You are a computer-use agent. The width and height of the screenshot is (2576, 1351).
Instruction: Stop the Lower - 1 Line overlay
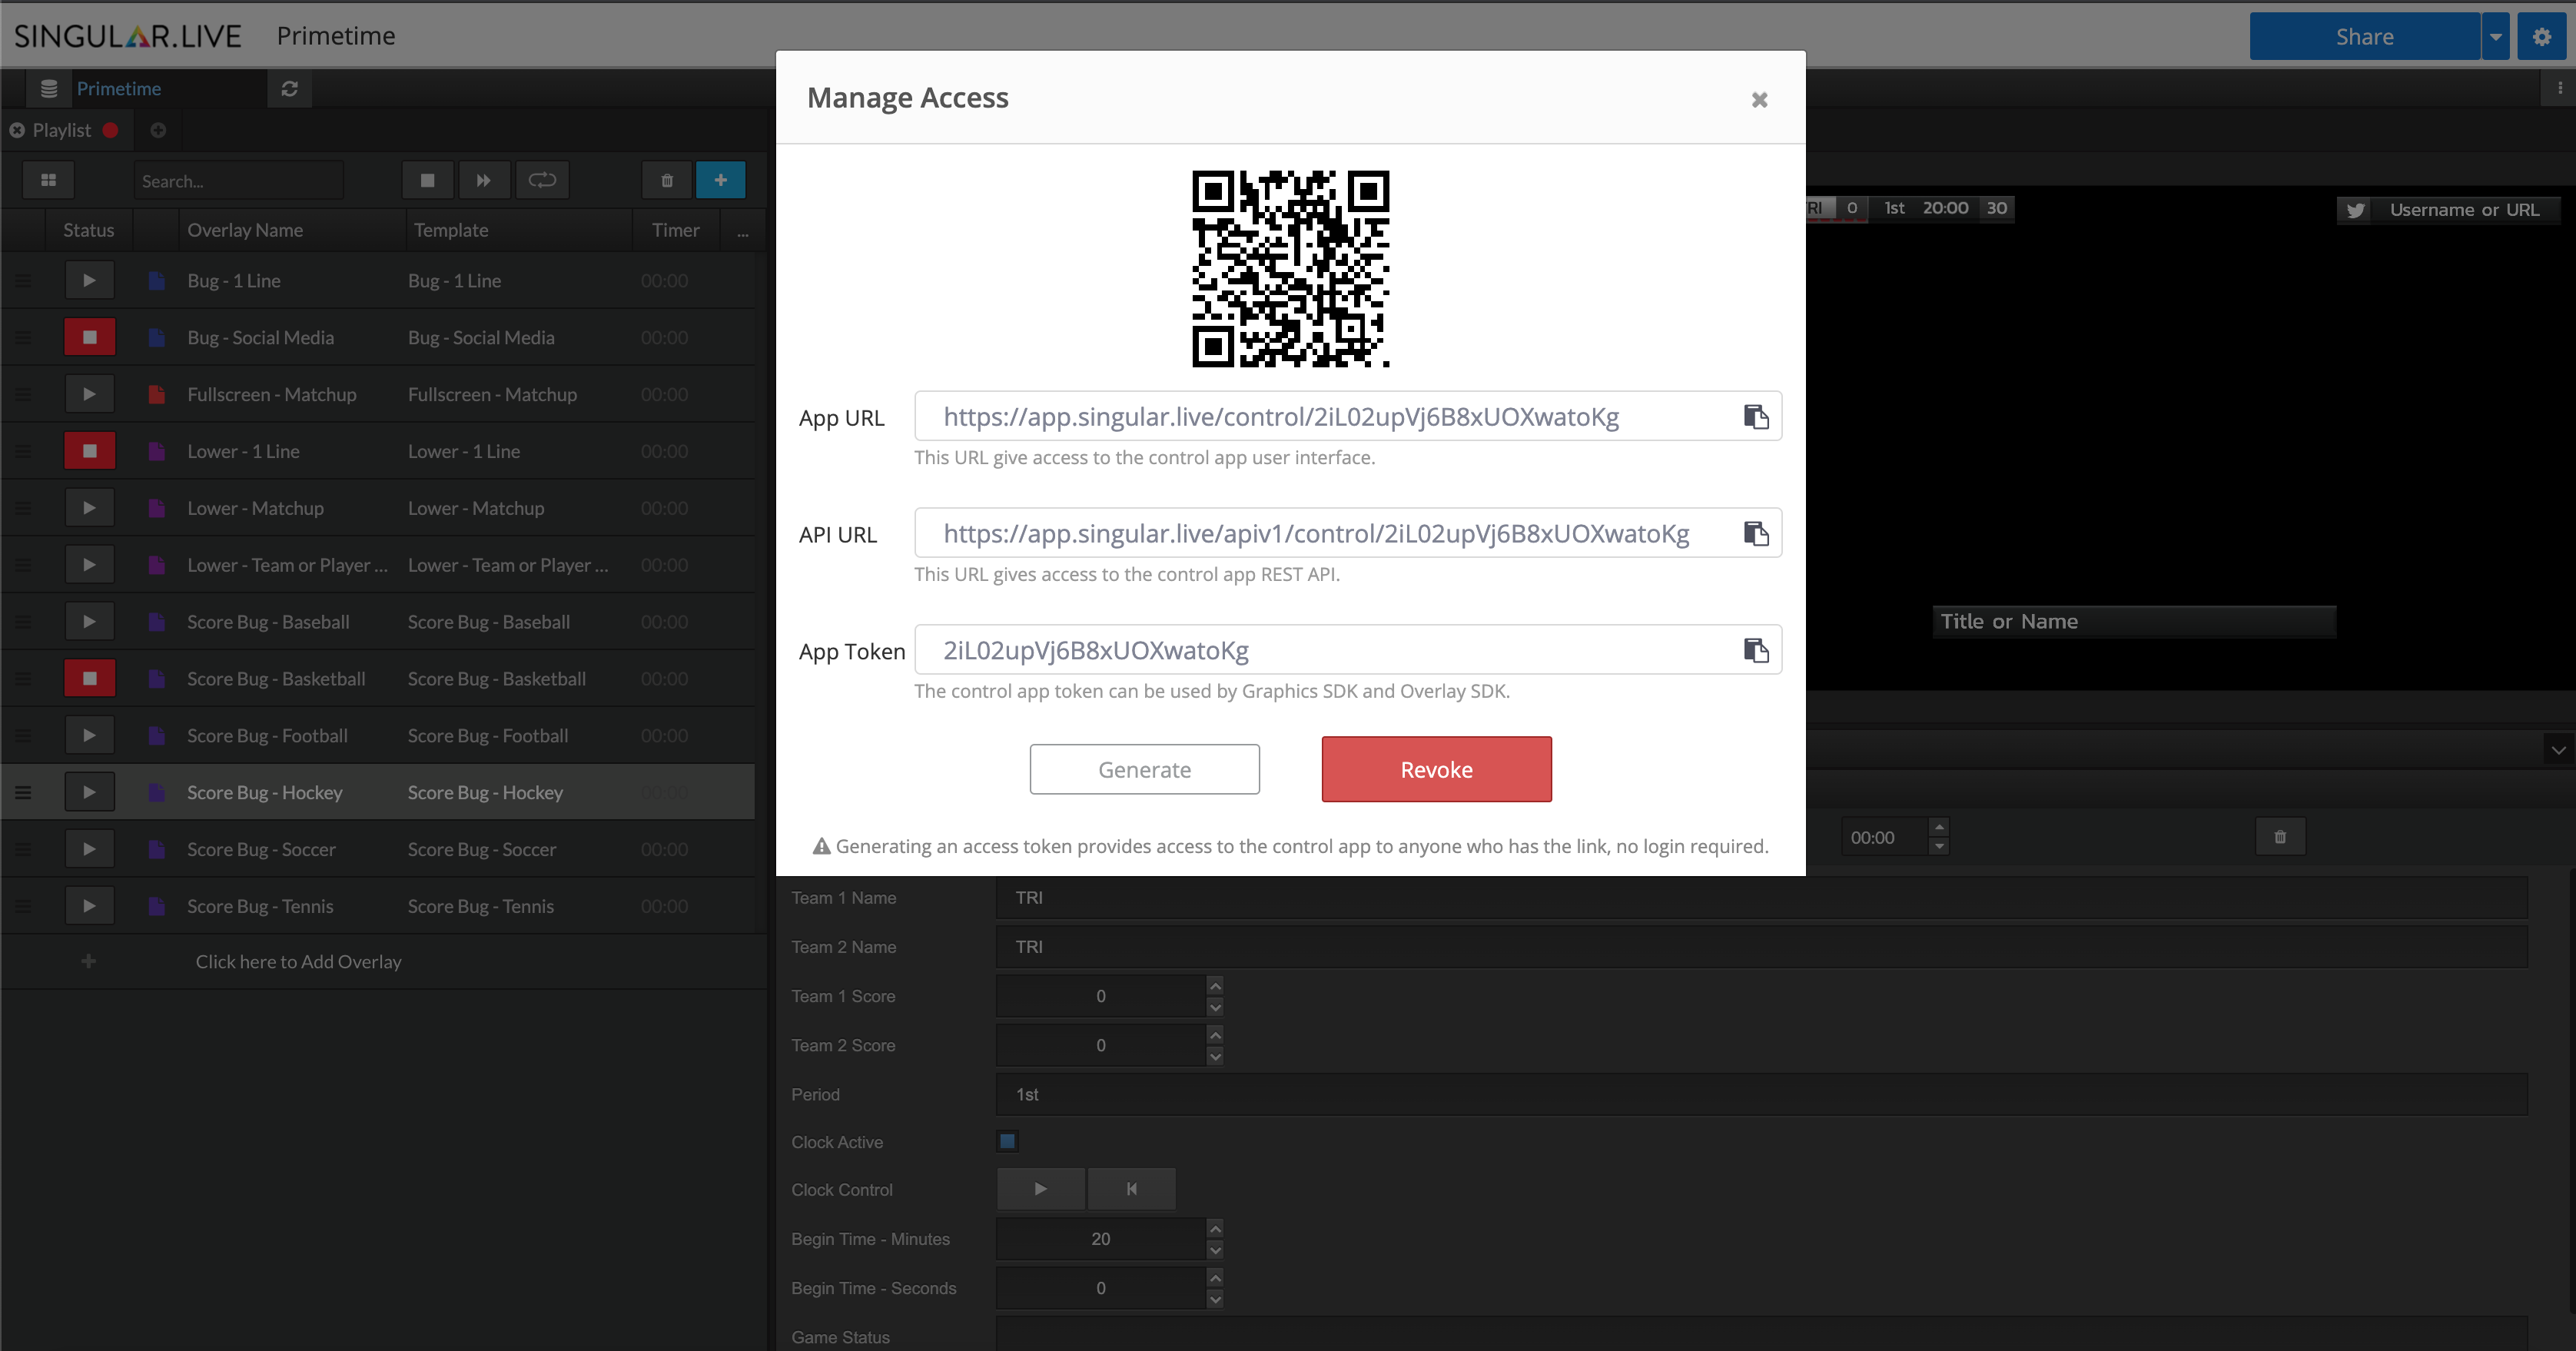89,451
